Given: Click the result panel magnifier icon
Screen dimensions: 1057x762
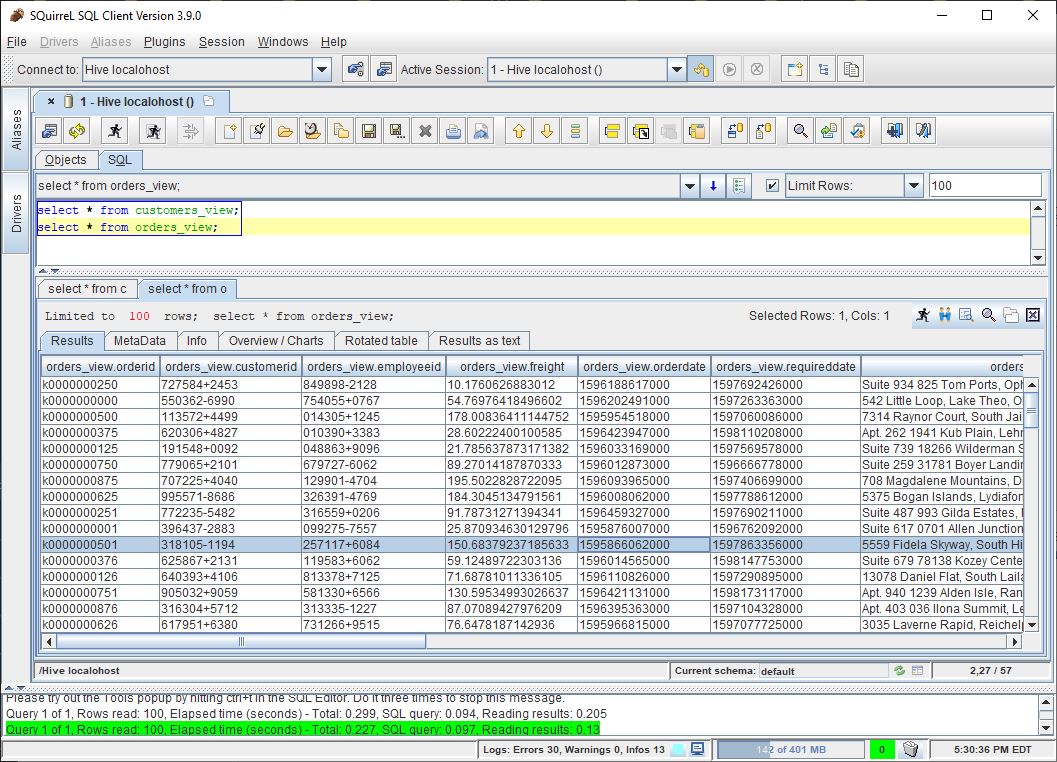Looking at the screenshot, I should (x=989, y=315).
